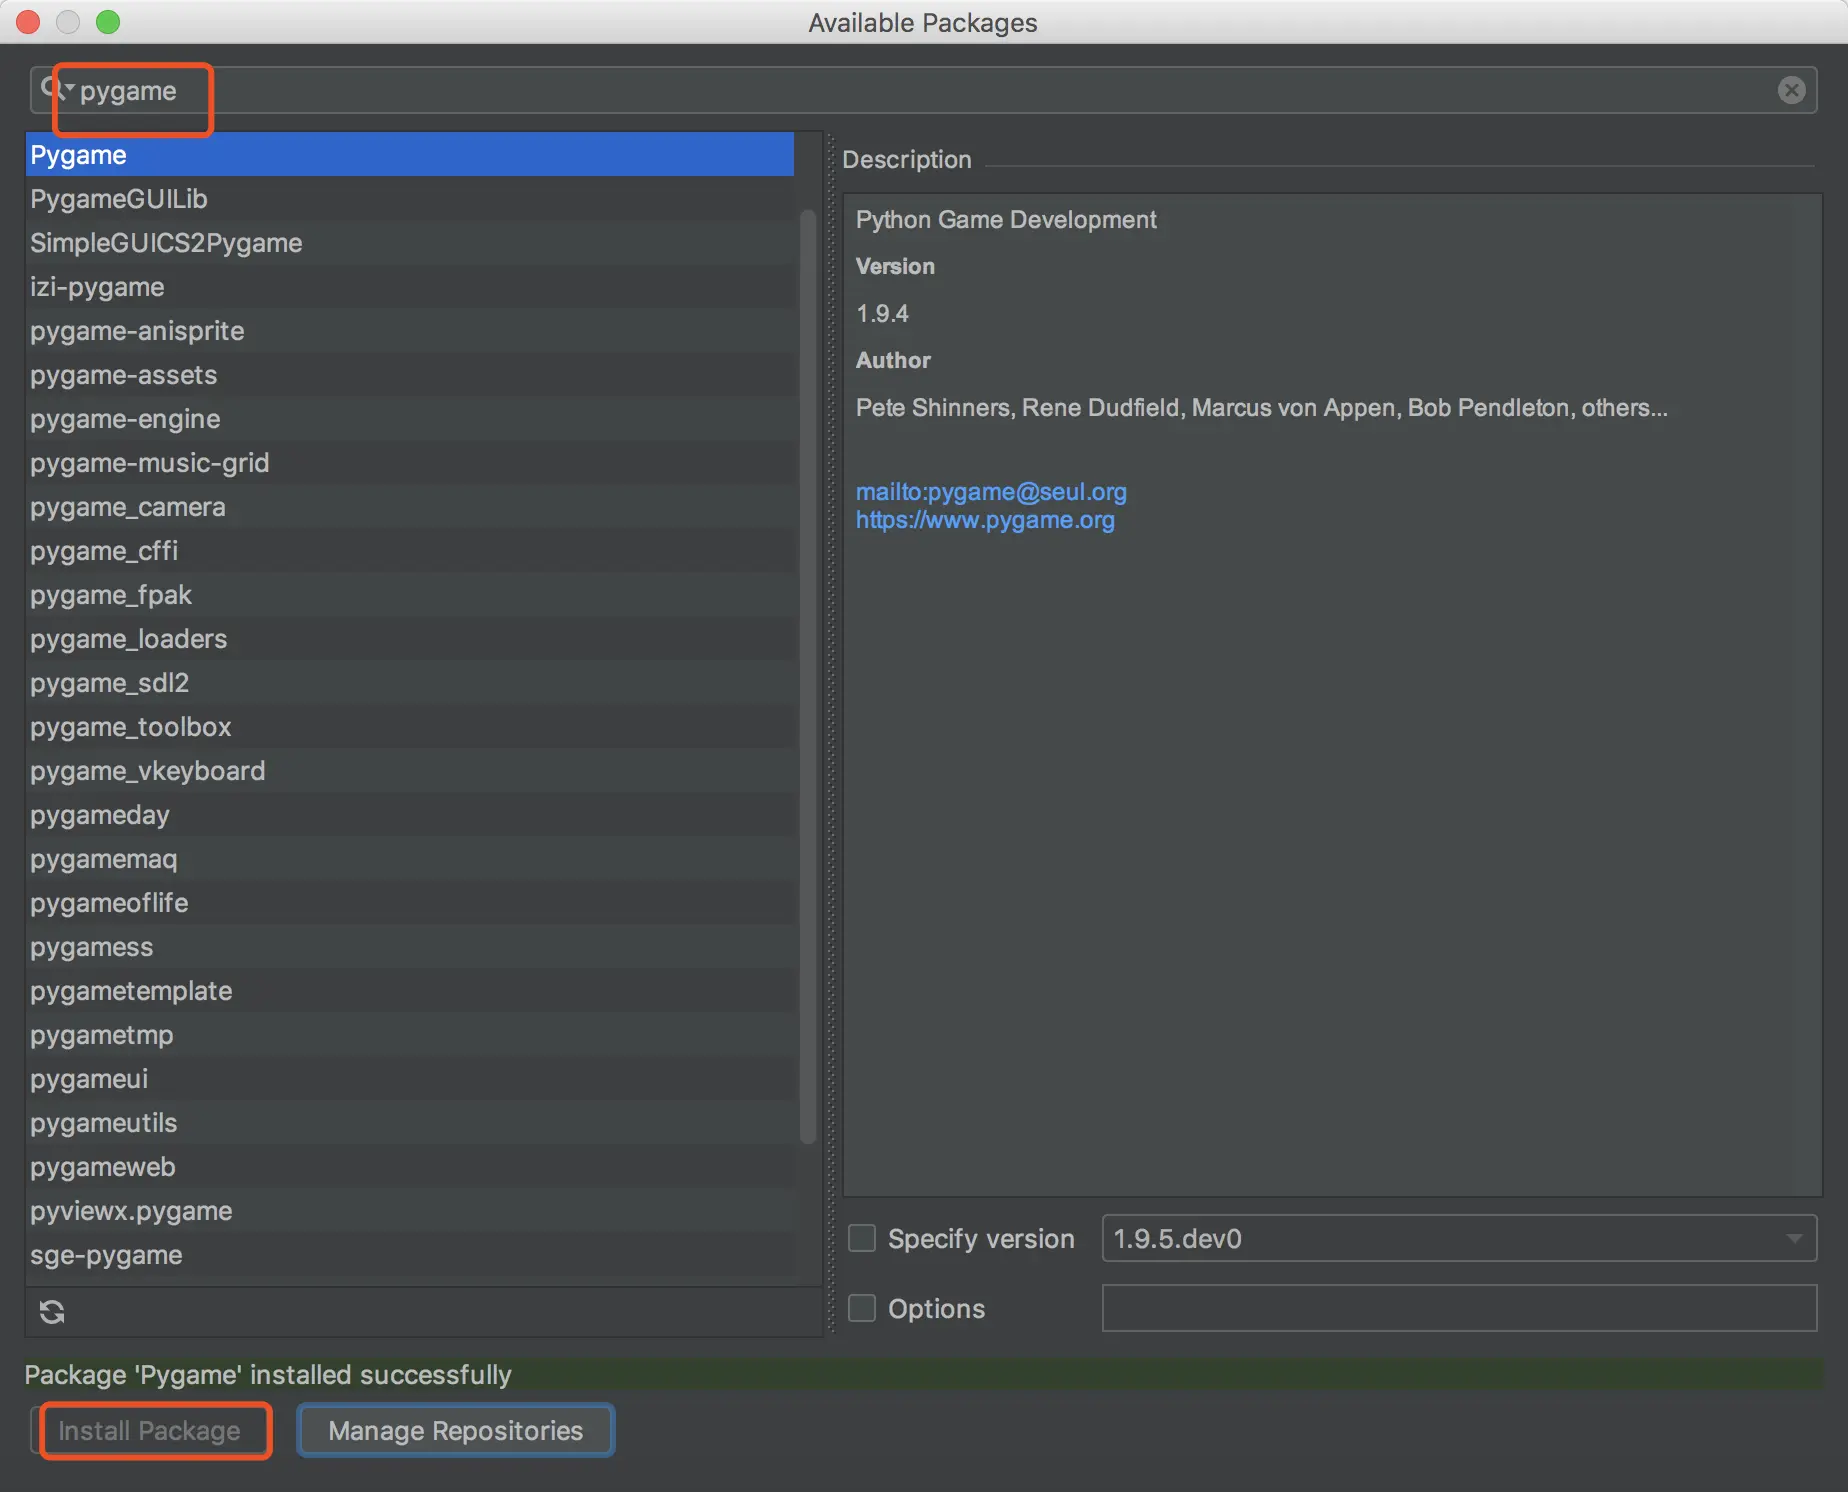Select pygame-music-grid package
Viewport: 1848px width, 1492px height.
410,463
